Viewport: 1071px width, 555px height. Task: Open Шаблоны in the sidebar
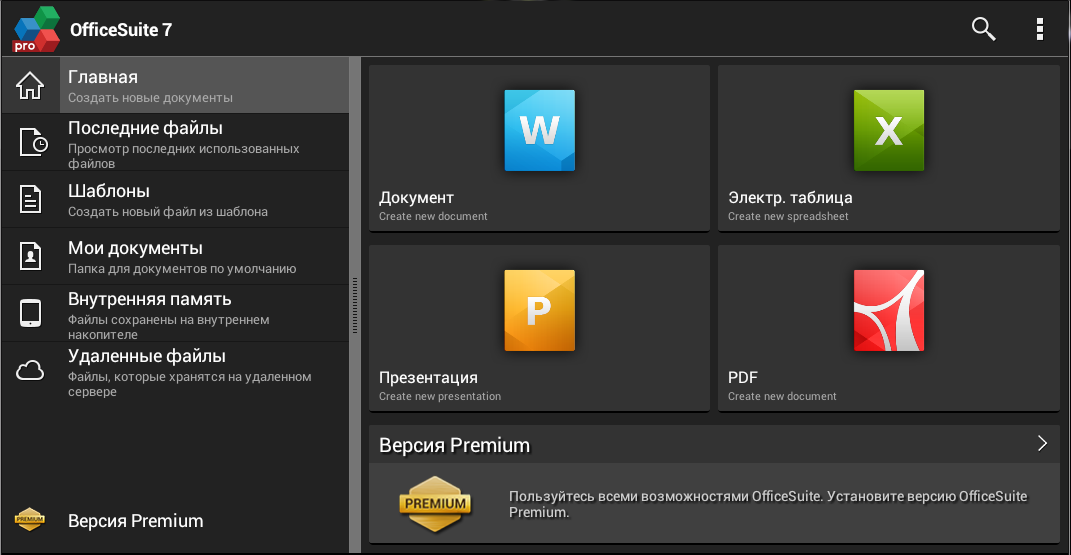(109, 191)
